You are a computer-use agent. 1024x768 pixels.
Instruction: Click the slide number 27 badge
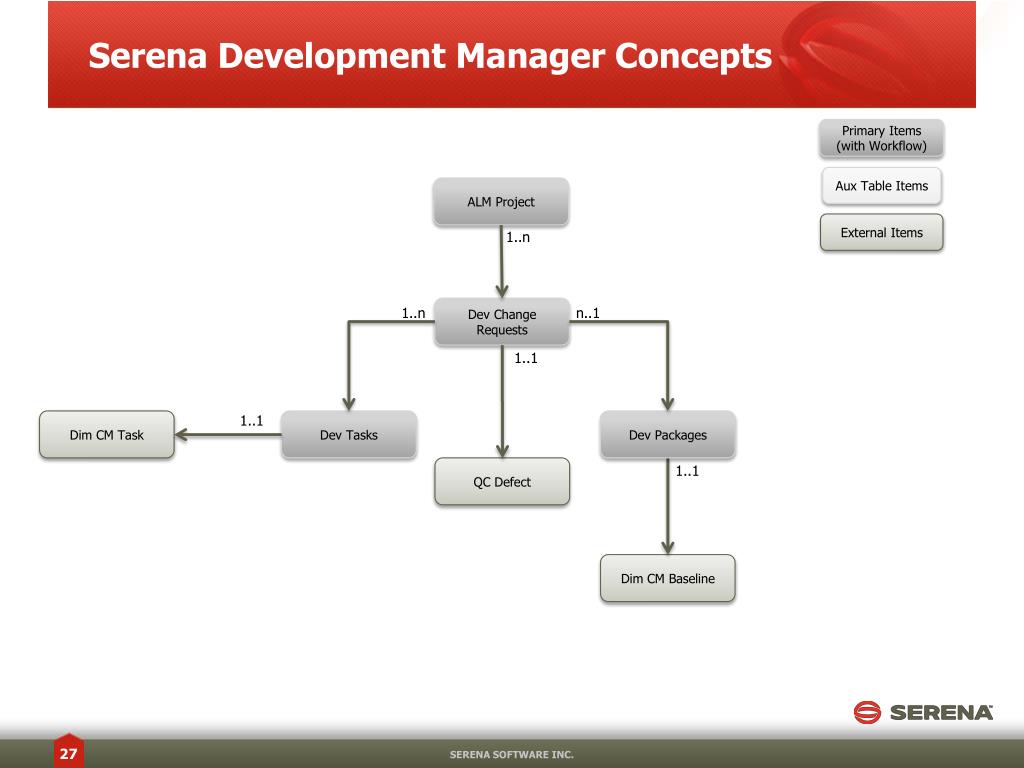point(69,752)
